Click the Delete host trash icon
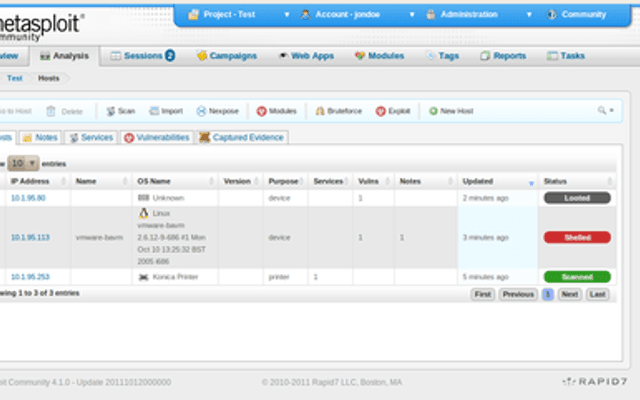The image size is (640, 400). [51, 111]
